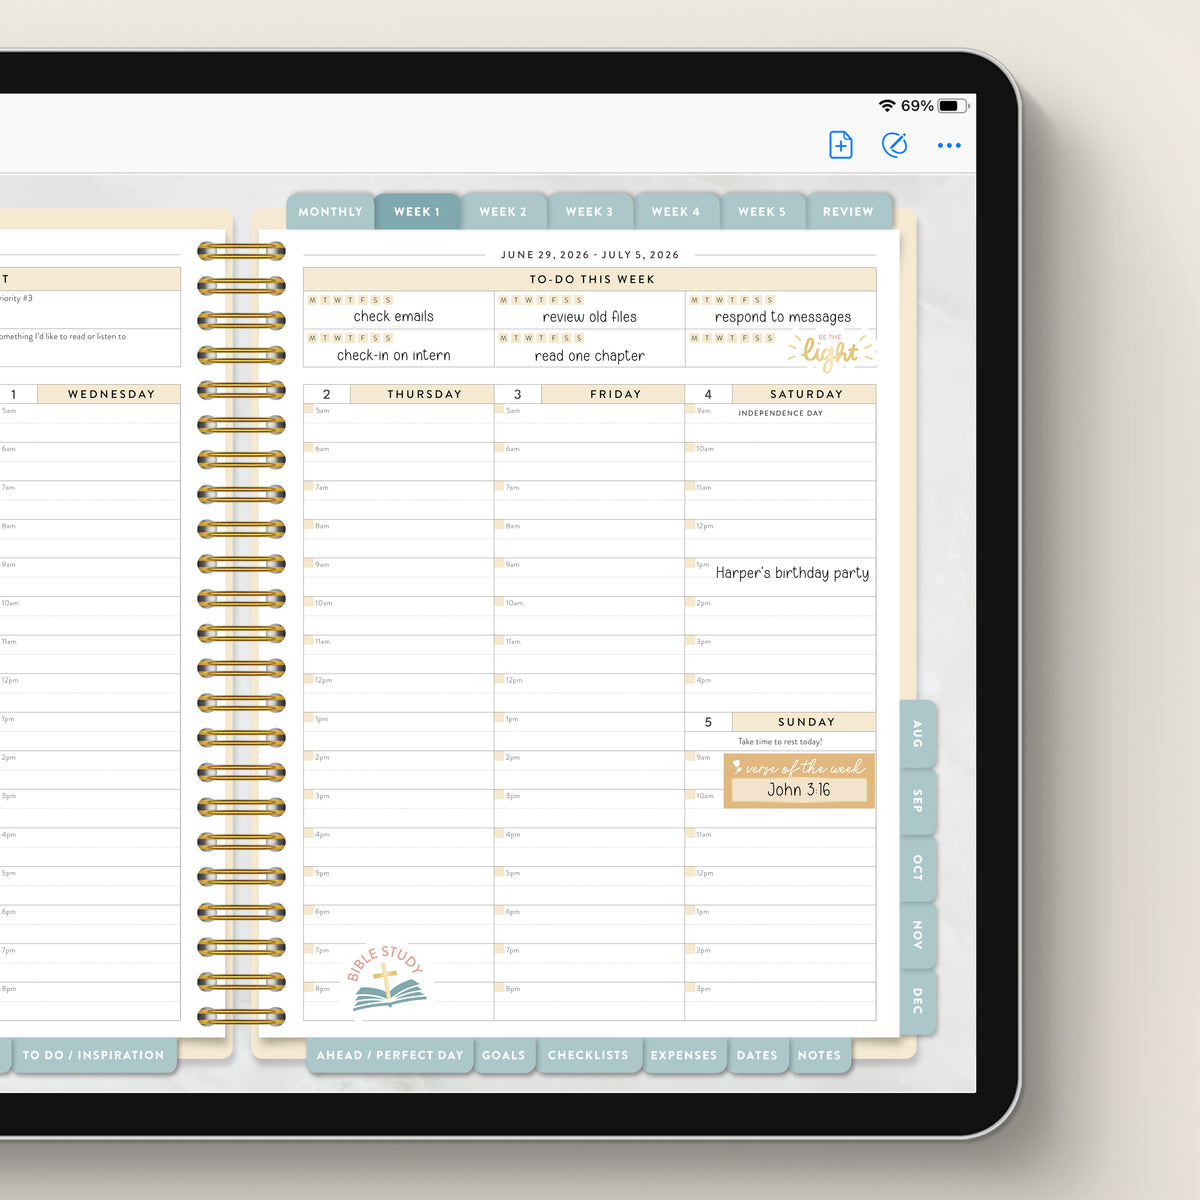Open the DATES tab

(x=757, y=1055)
